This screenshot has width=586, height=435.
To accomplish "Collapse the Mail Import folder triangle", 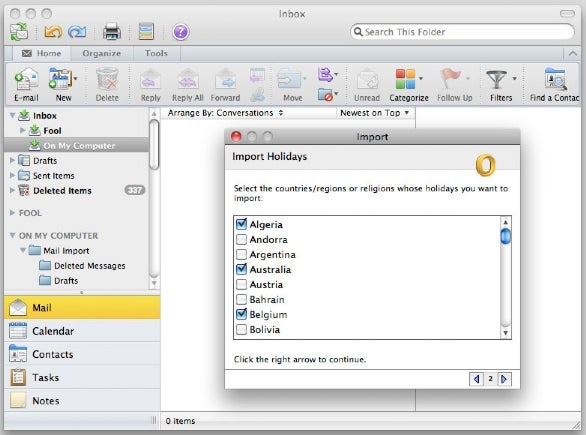I will click(23, 250).
